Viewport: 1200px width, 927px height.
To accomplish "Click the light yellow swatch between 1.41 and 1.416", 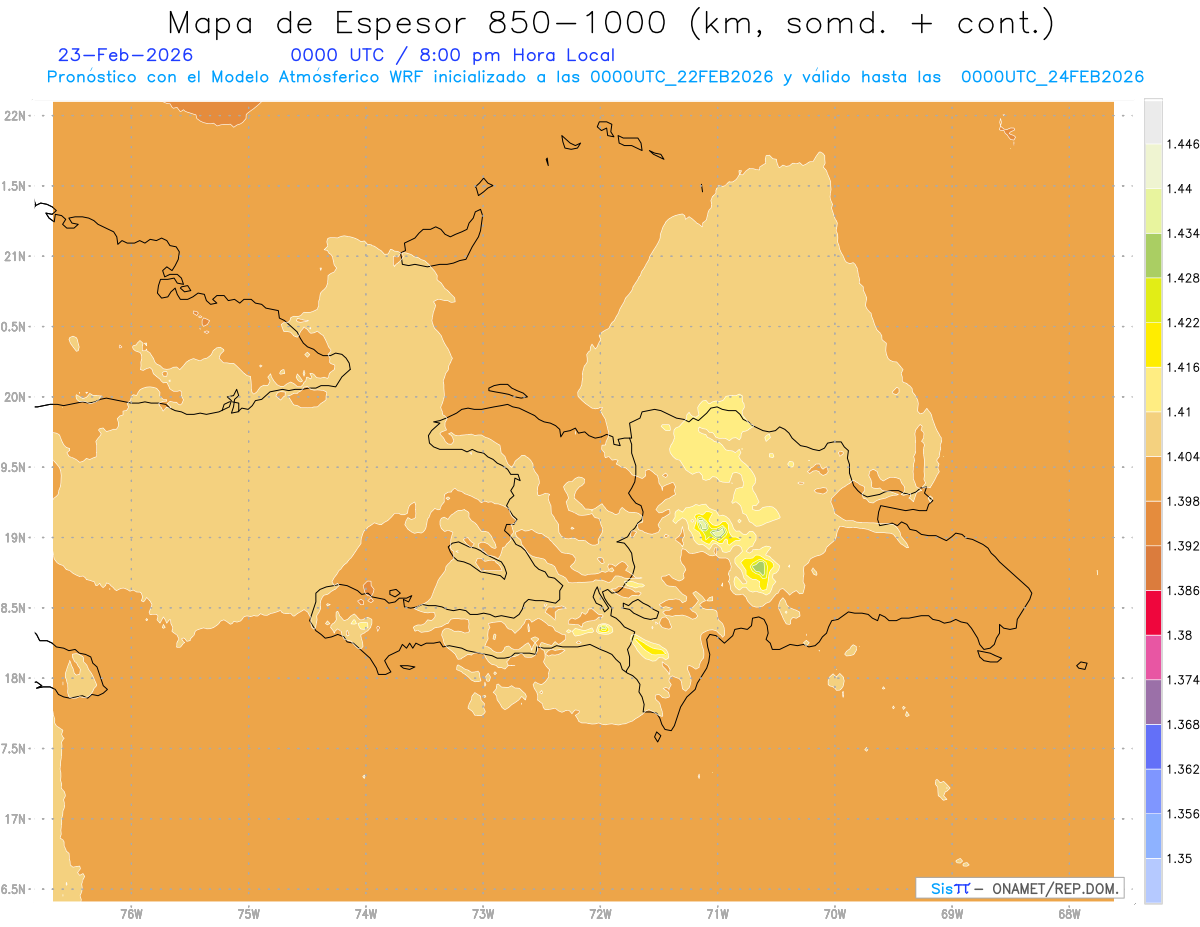I will 1154,389.
